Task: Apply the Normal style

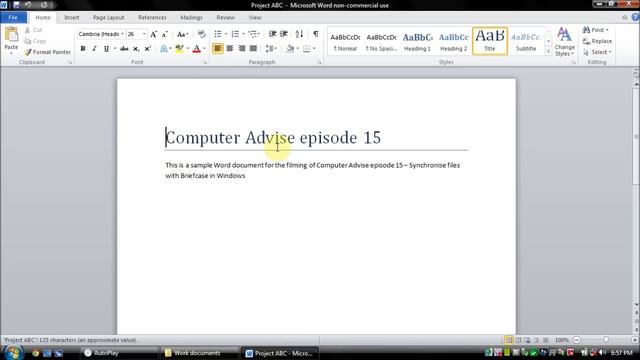Action: (345, 41)
